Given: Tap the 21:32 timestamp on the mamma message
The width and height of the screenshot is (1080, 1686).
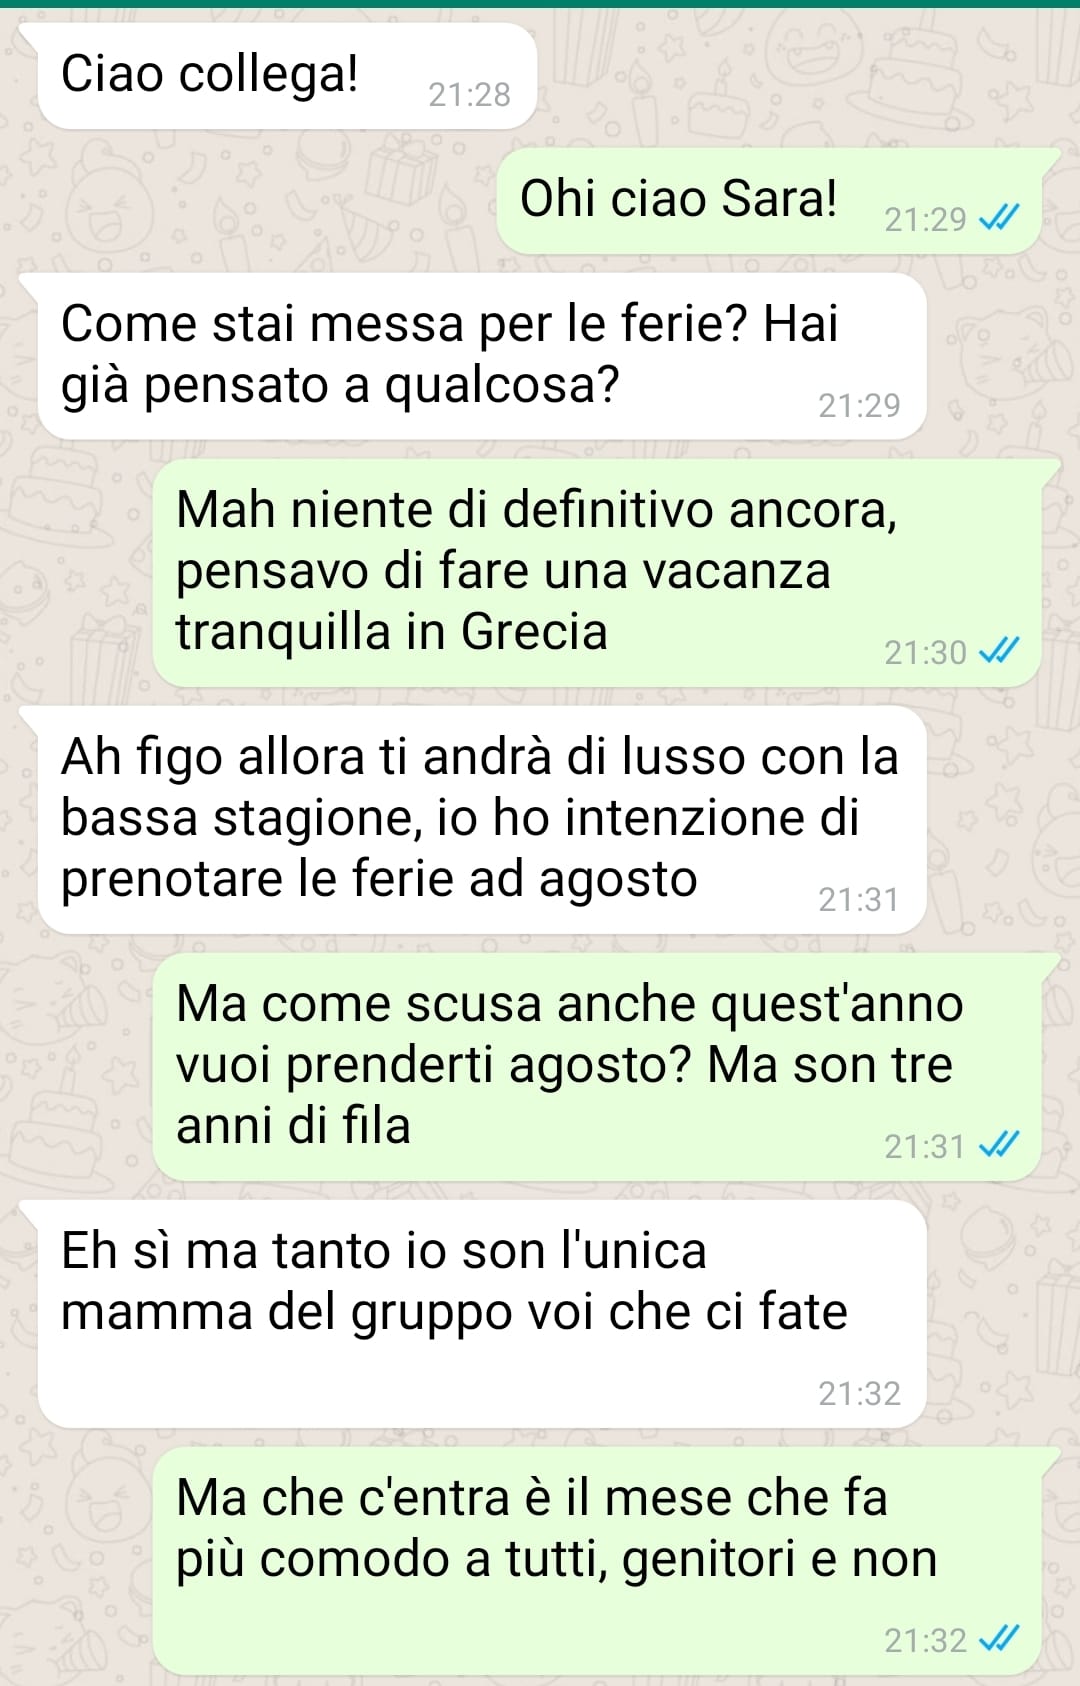Looking at the screenshot, I should coord(859,1393).
